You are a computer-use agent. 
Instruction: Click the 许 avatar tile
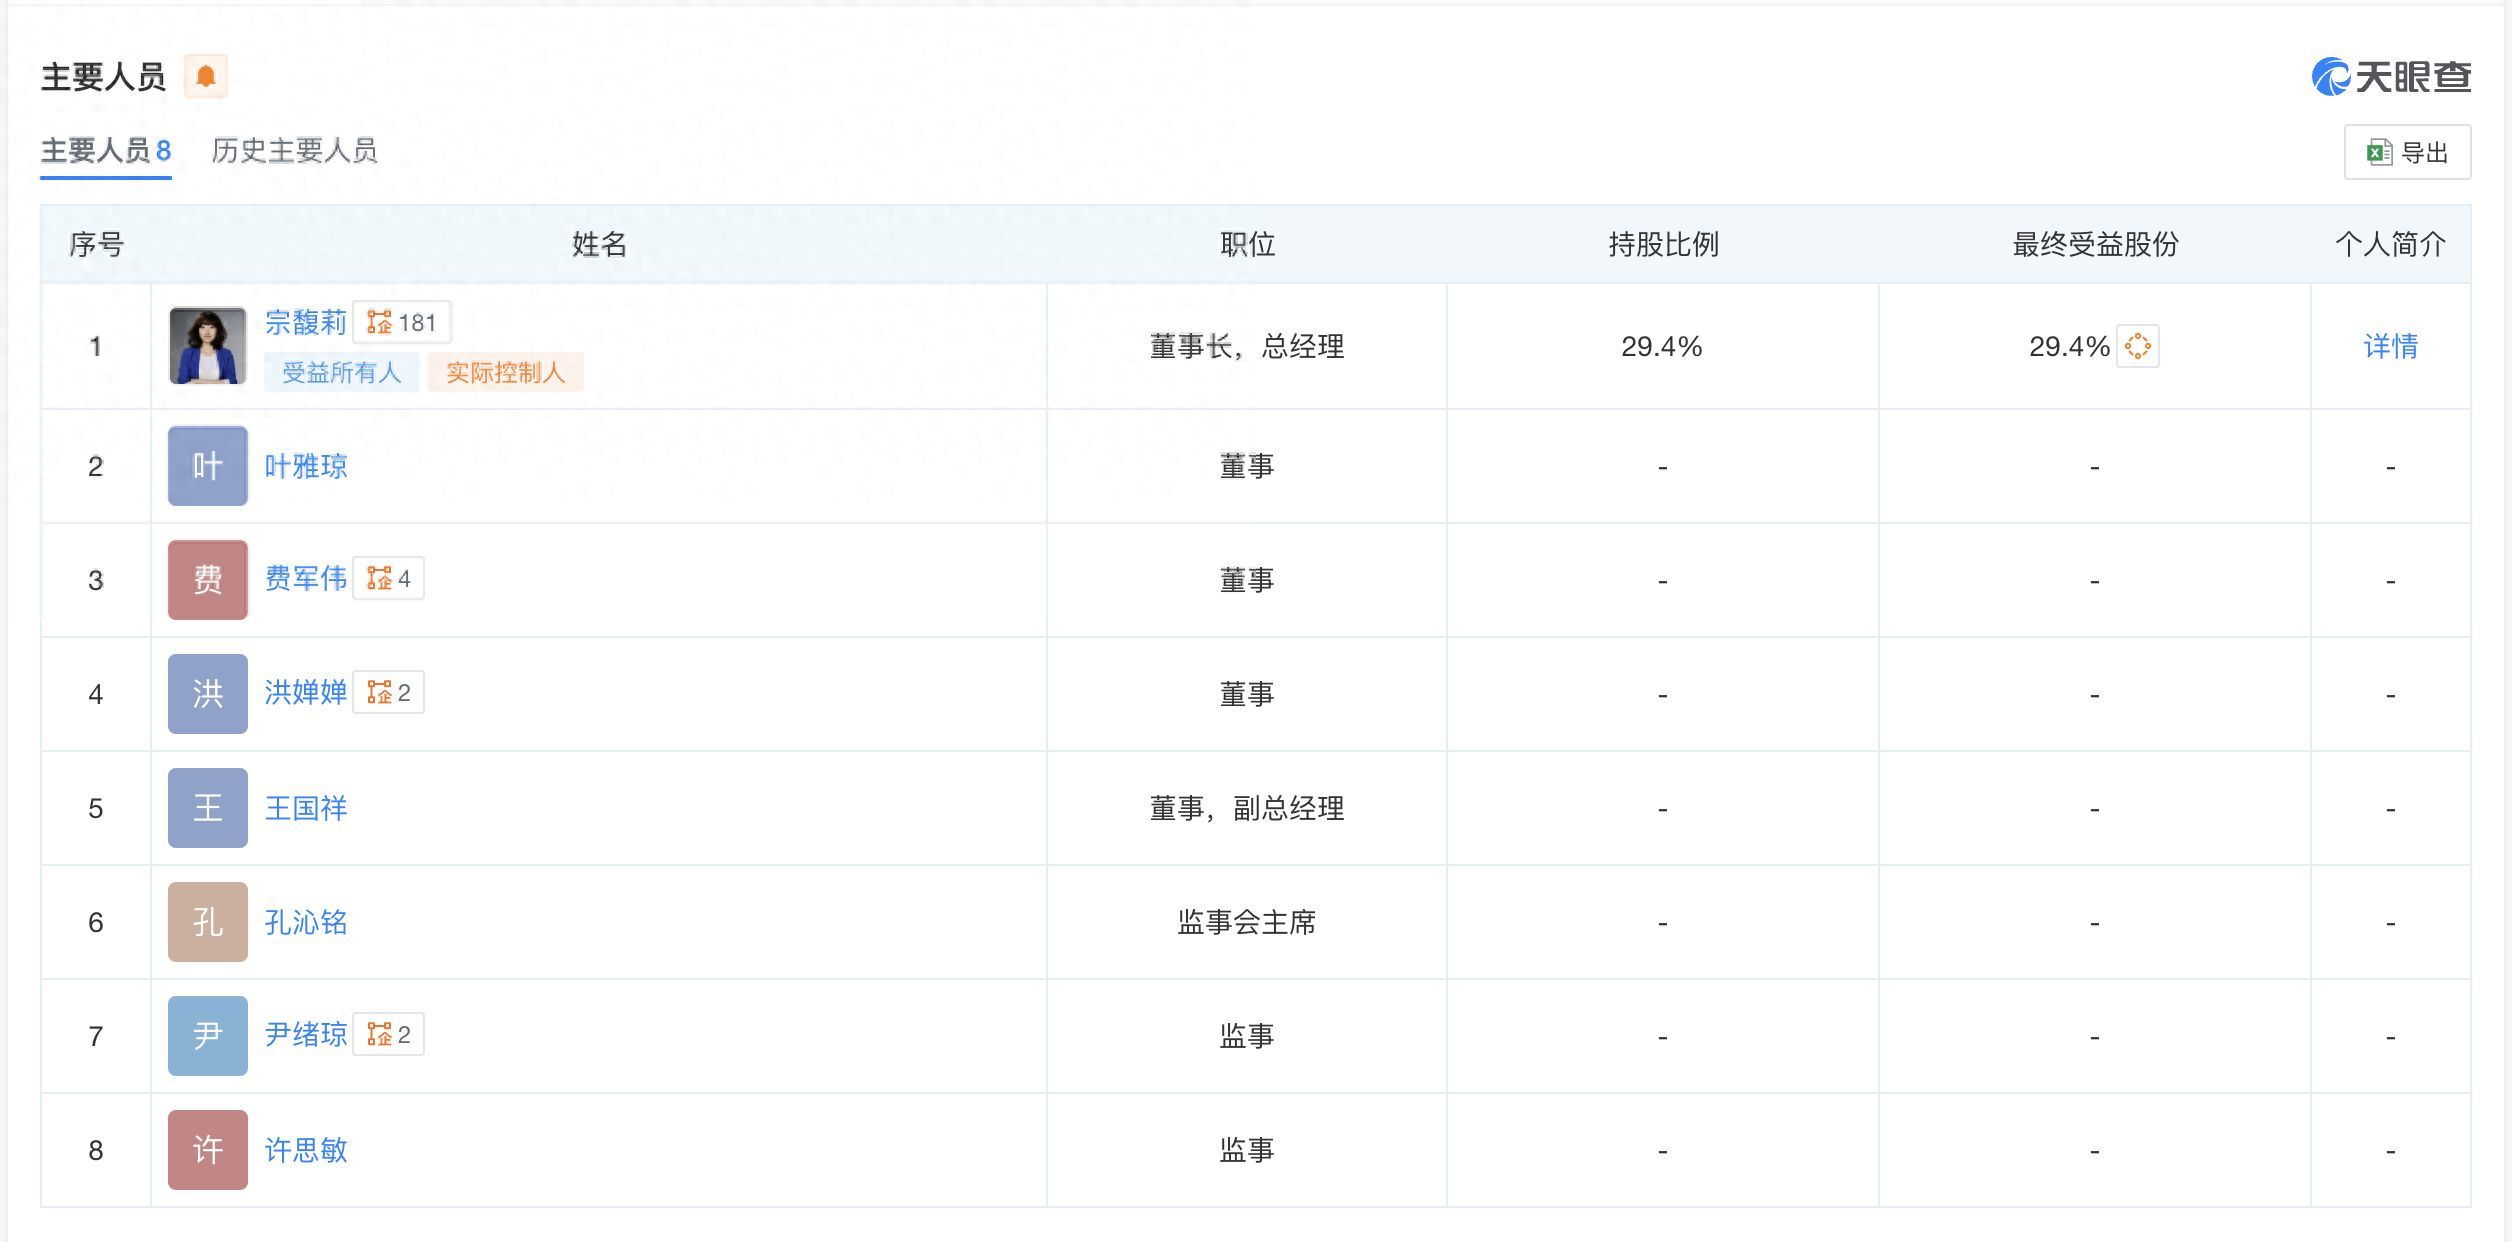point(208,1150)
